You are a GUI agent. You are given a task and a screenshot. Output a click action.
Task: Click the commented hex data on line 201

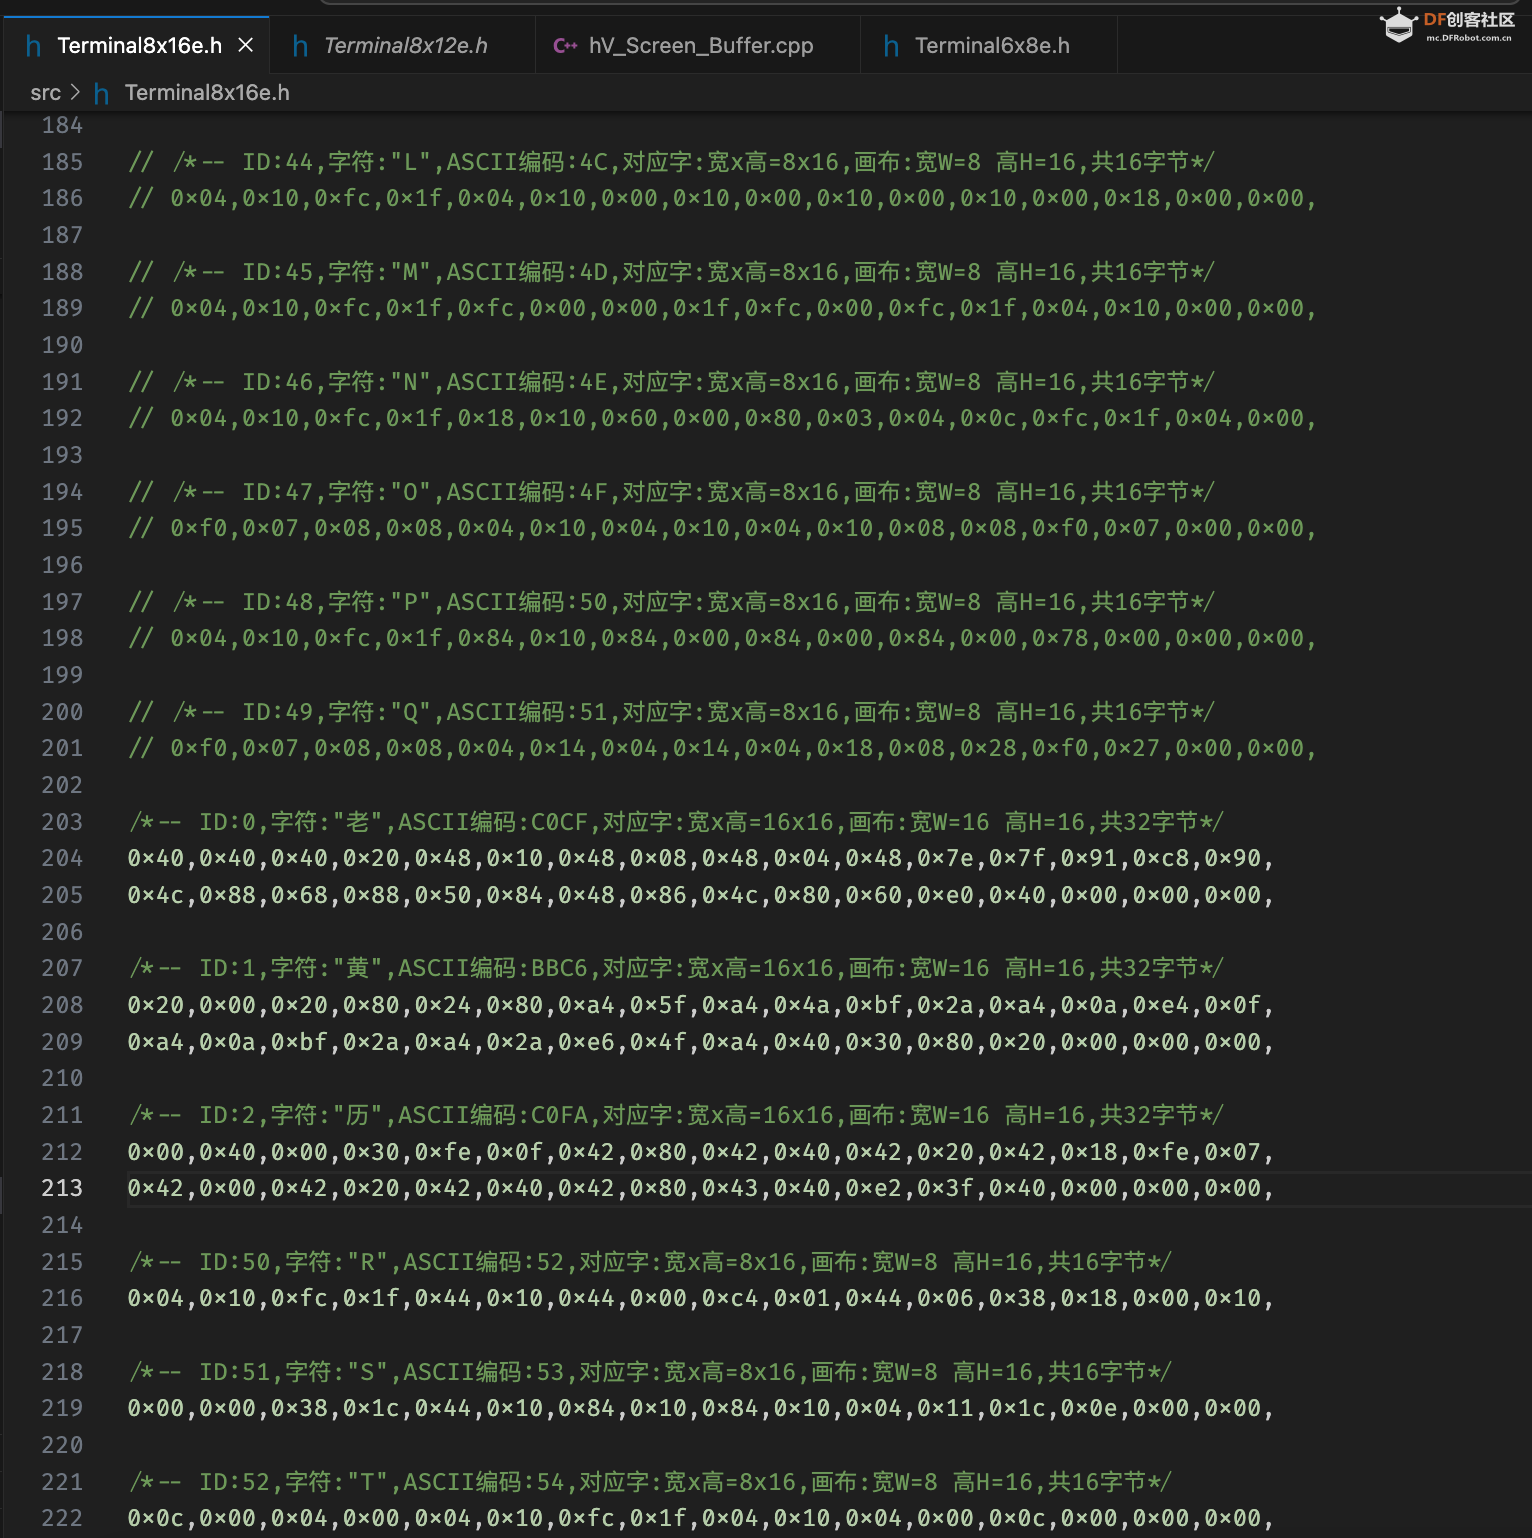coord(723,748)
